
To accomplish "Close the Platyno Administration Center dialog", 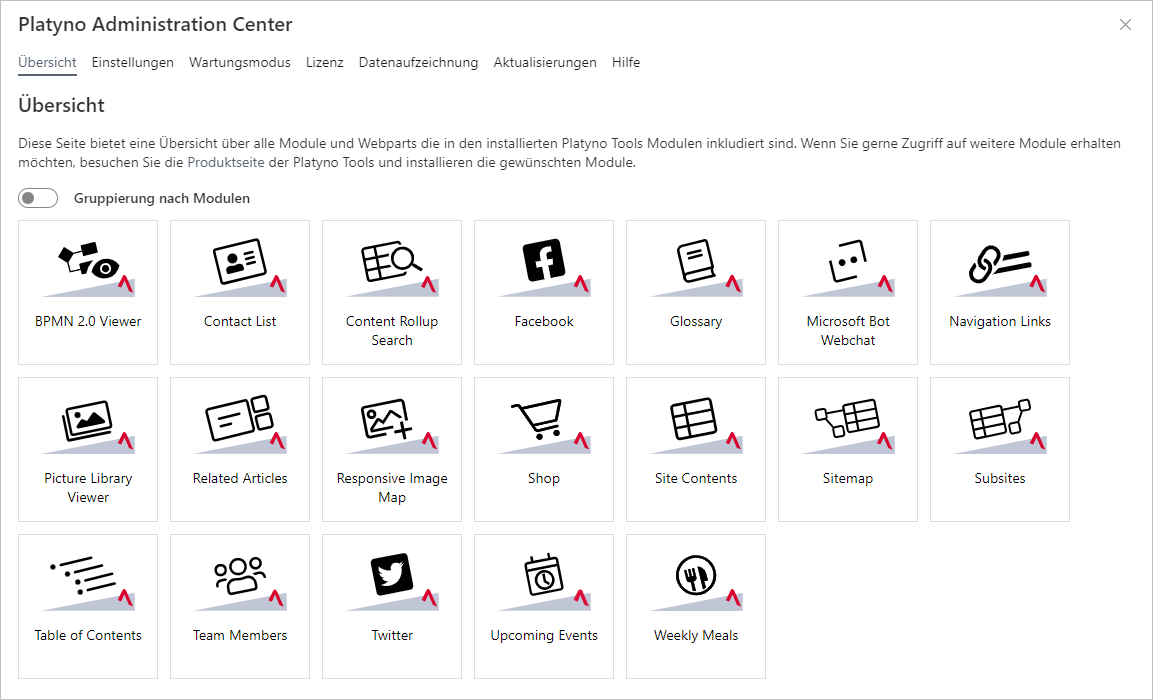I will tap(1125, 25).
